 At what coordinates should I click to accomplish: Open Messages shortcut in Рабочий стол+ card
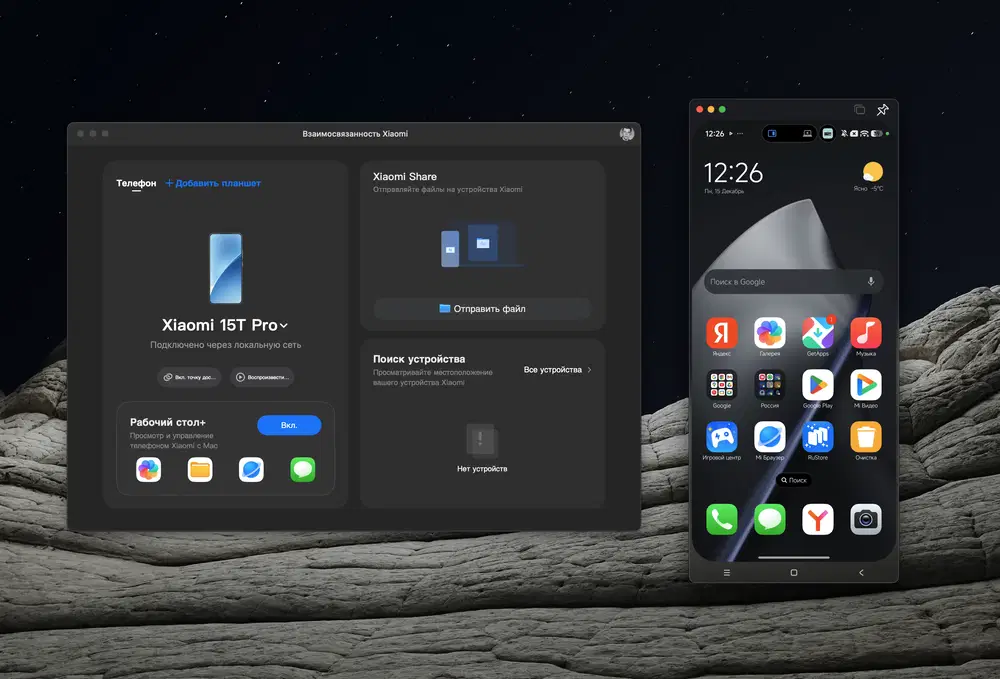[302, 470]
